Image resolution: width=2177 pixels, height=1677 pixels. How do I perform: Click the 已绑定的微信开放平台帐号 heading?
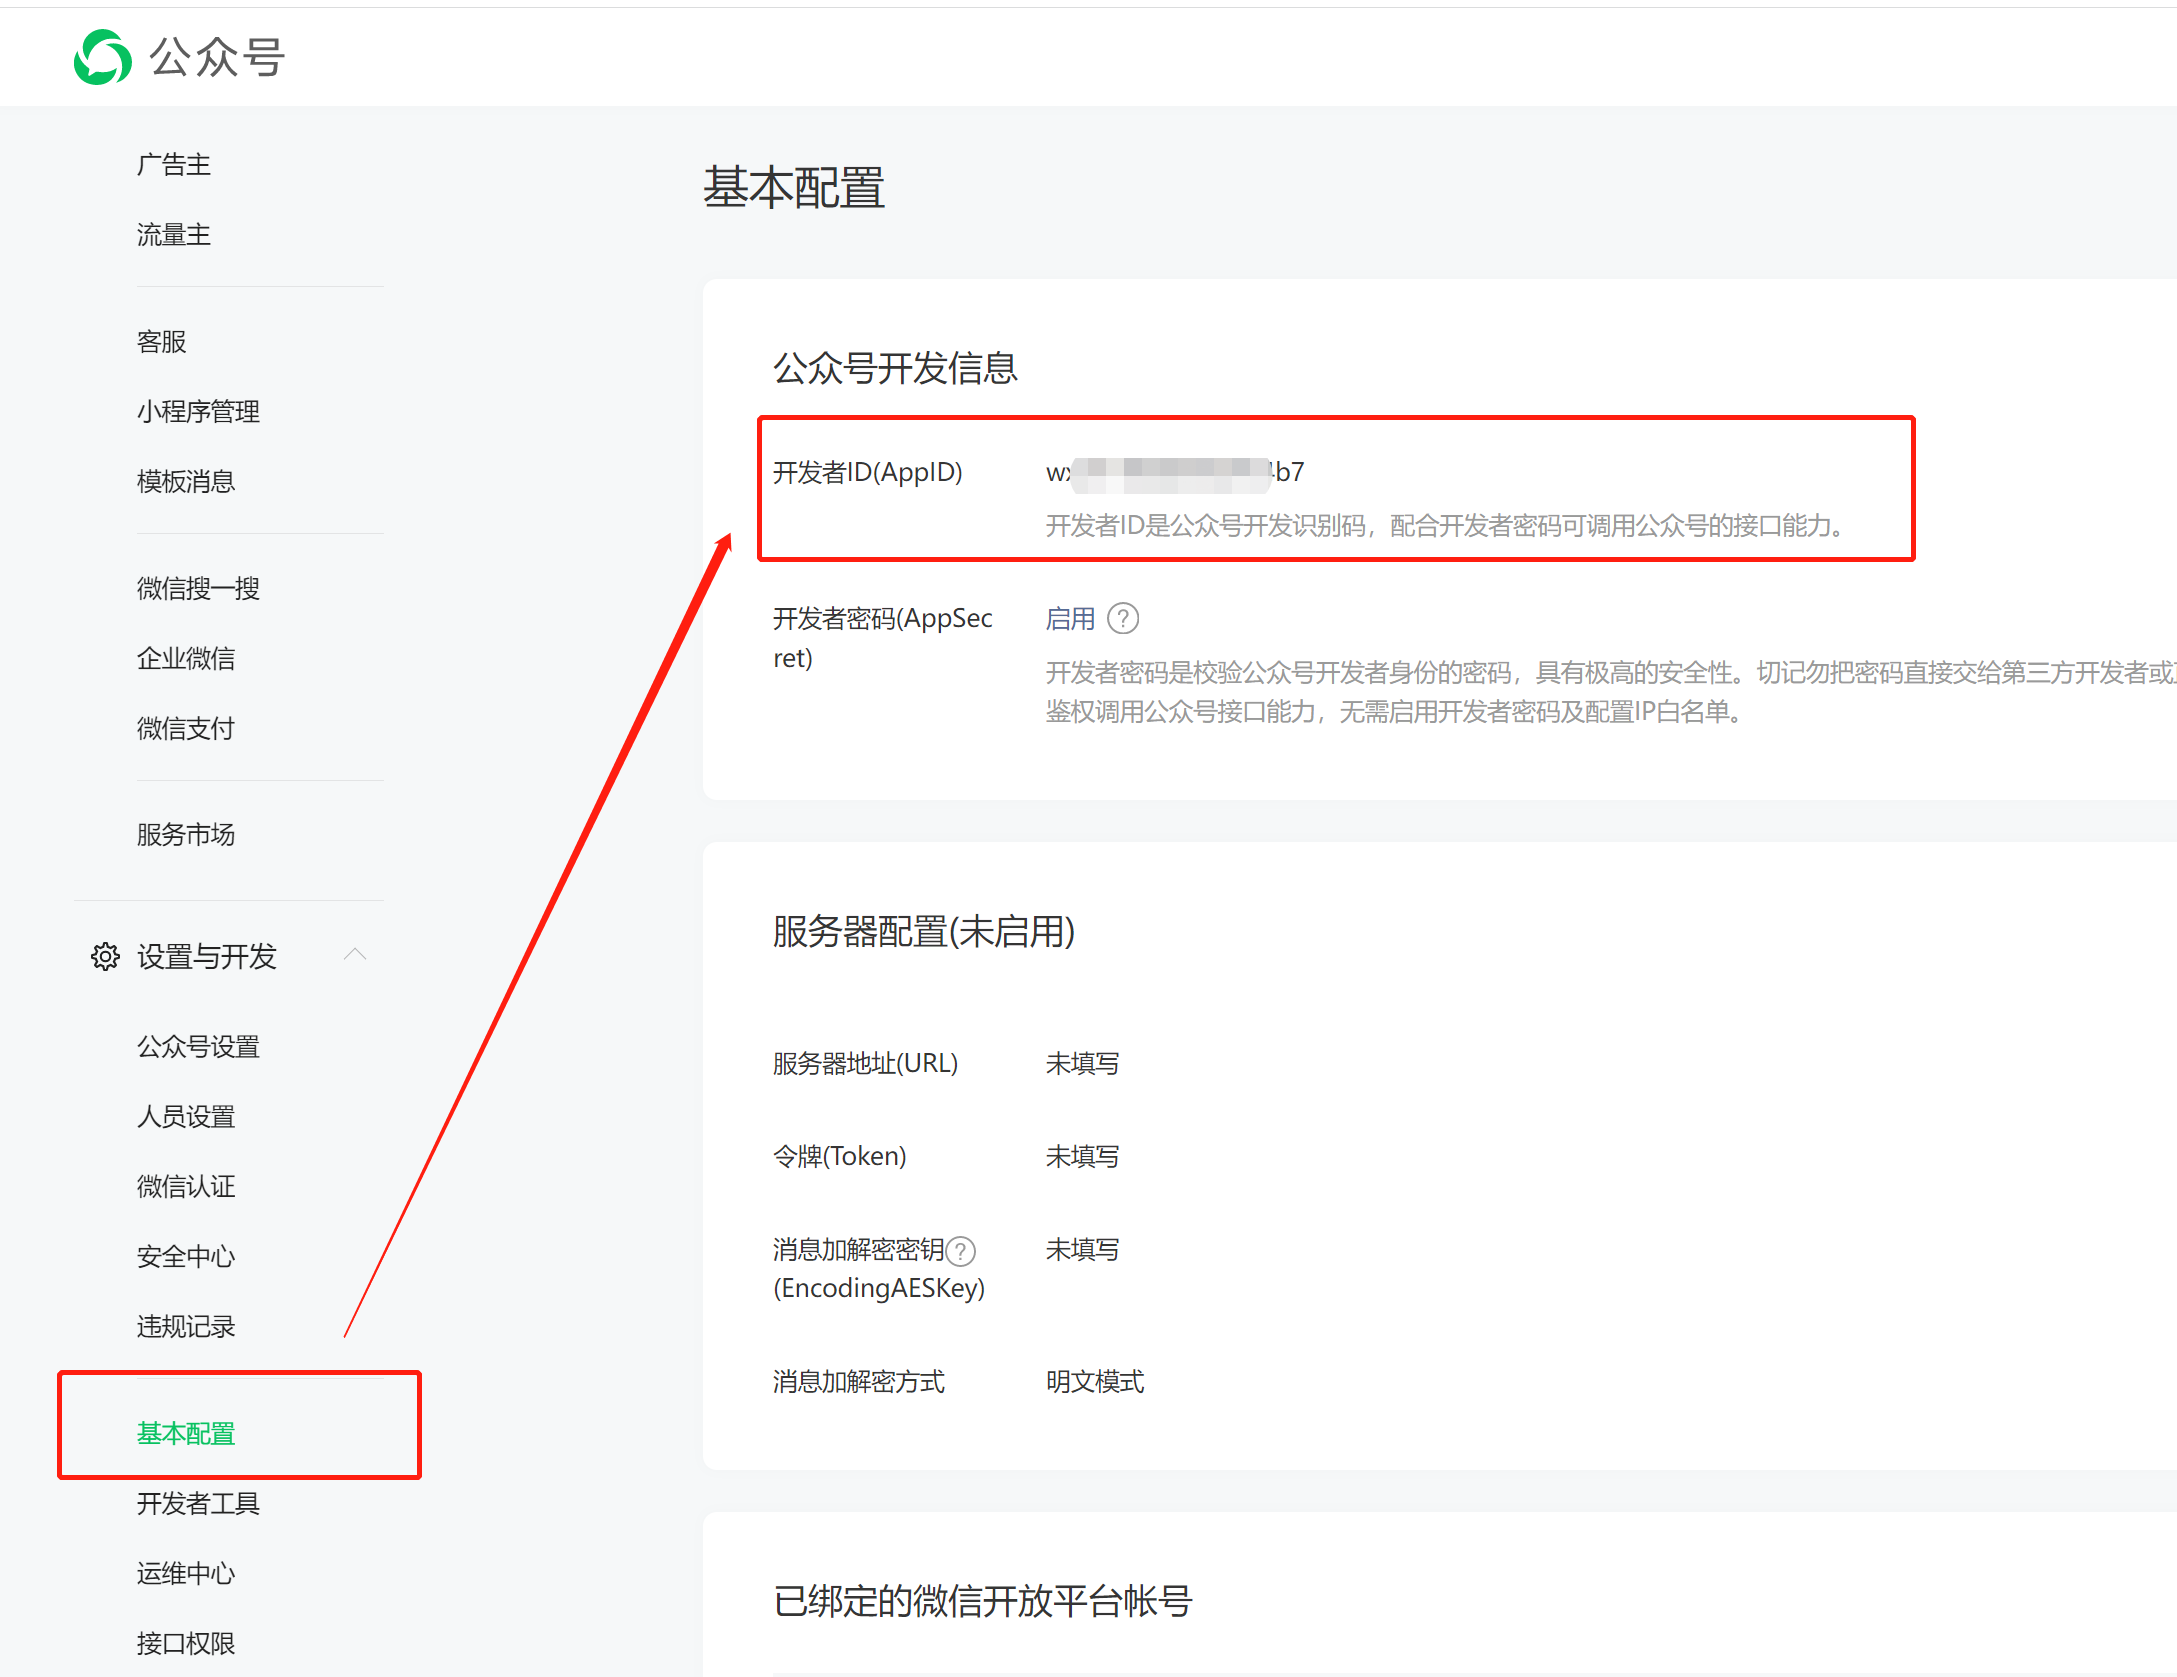point(982,1601)
